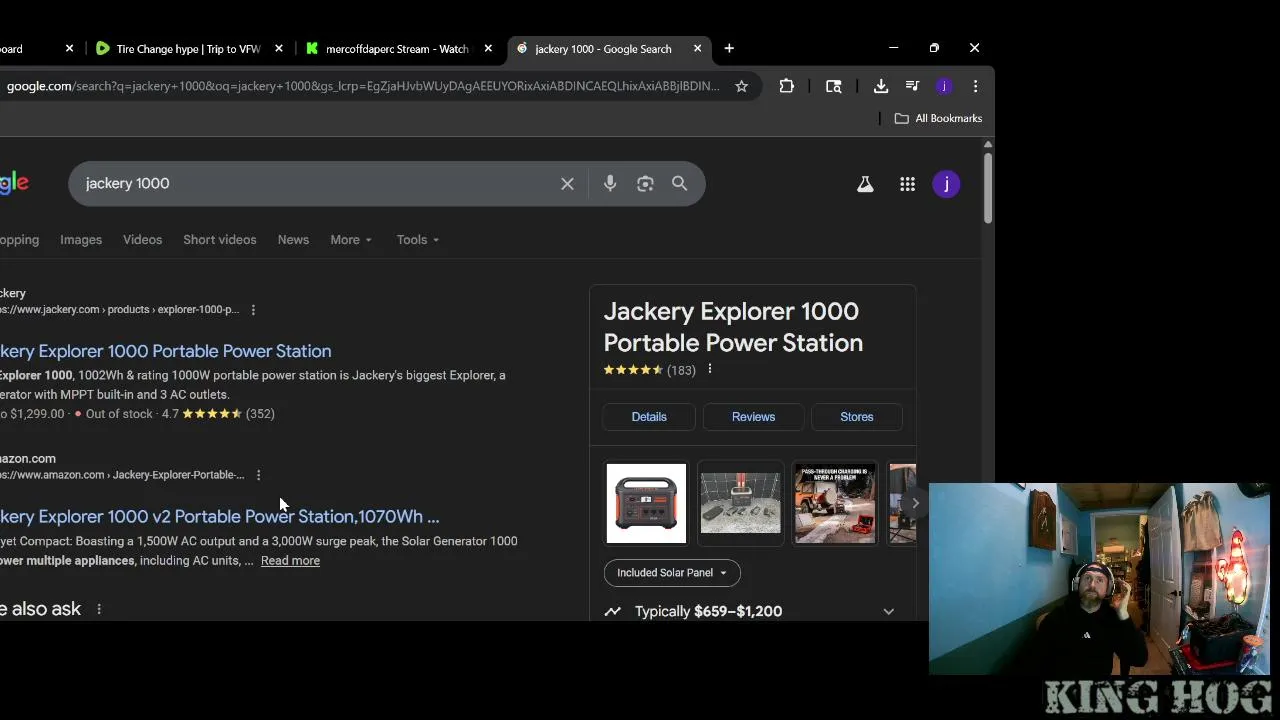This screenshot has width=1280, height=720.
Task: Click the (183) reviews count
Action: (x=681, y=370)
